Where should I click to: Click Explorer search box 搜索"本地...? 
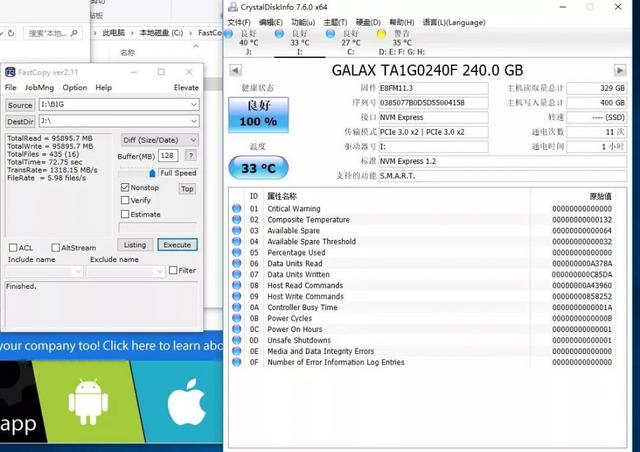(53, 33)
